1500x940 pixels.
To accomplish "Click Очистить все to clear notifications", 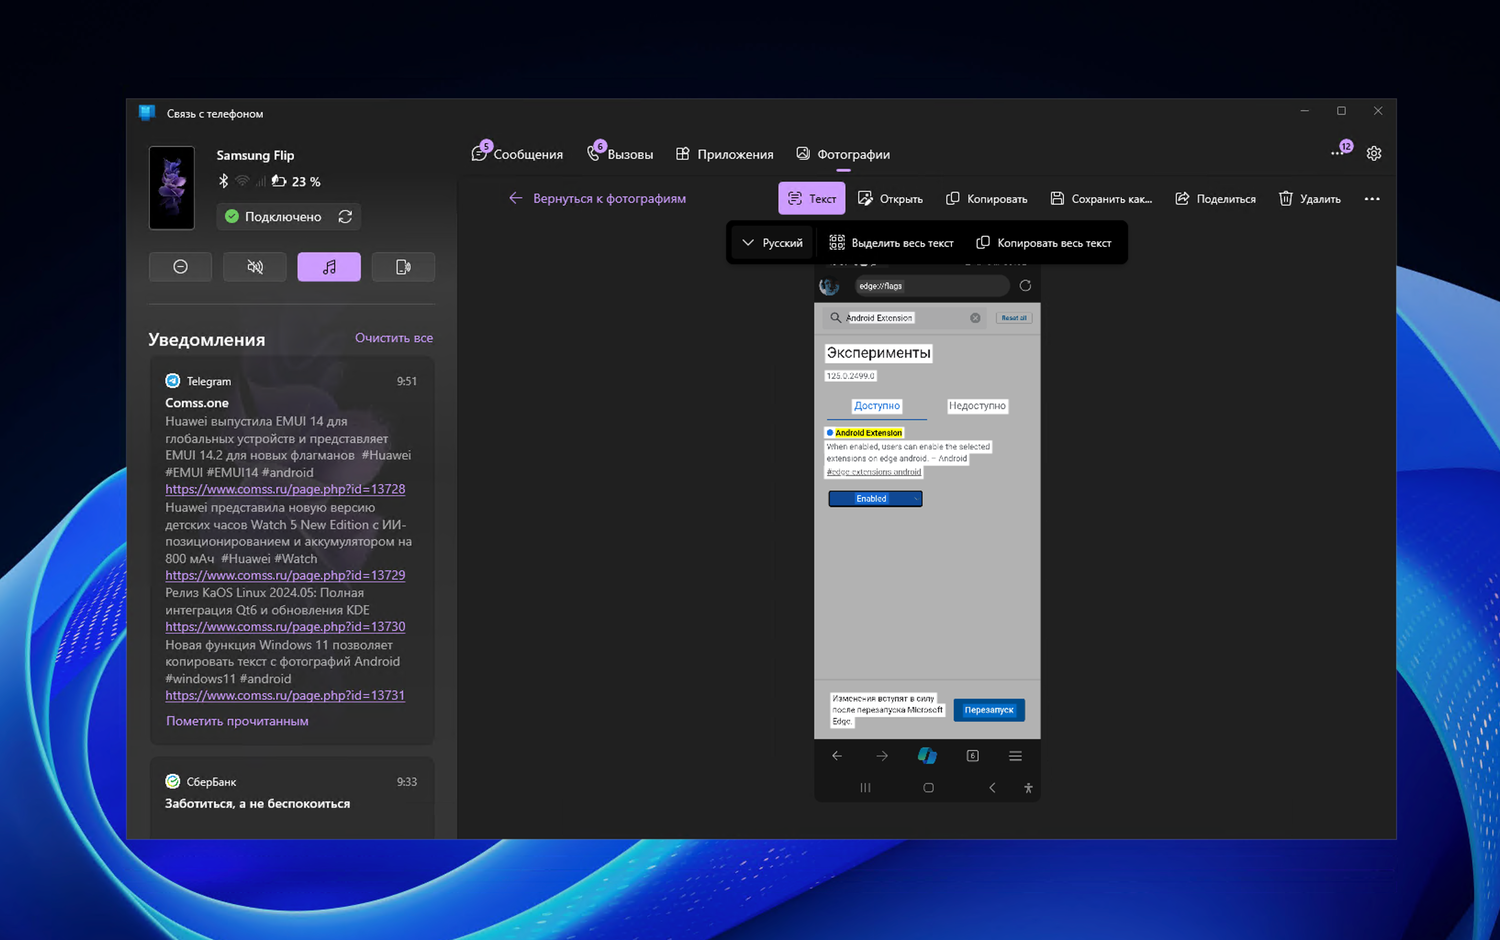I will (394, 338).
